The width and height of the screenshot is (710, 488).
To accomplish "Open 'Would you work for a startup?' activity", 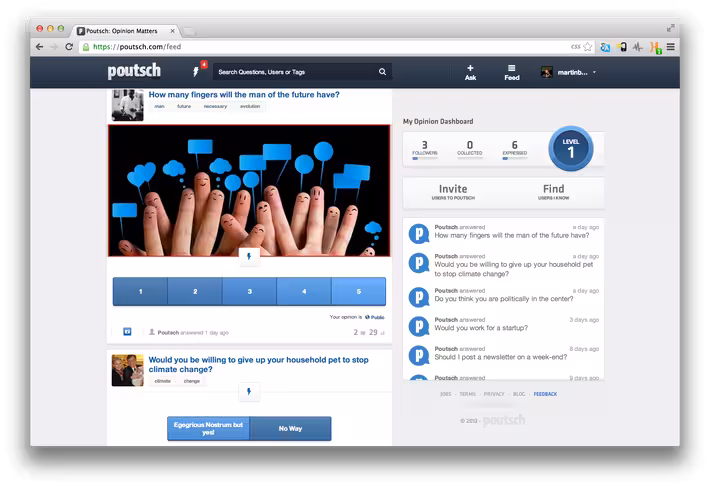I will point(481,328).
